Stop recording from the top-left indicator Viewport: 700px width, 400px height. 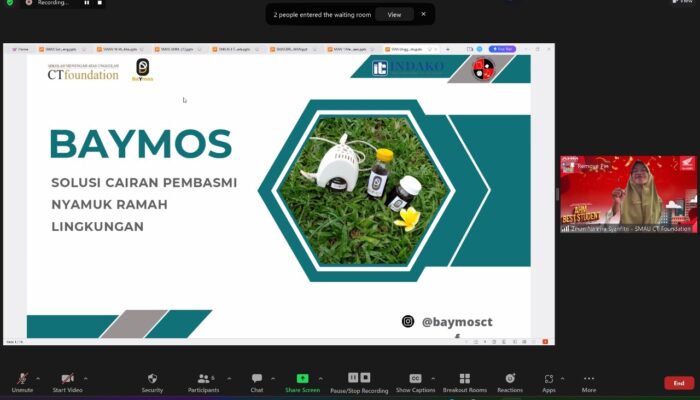pos(100,3)
